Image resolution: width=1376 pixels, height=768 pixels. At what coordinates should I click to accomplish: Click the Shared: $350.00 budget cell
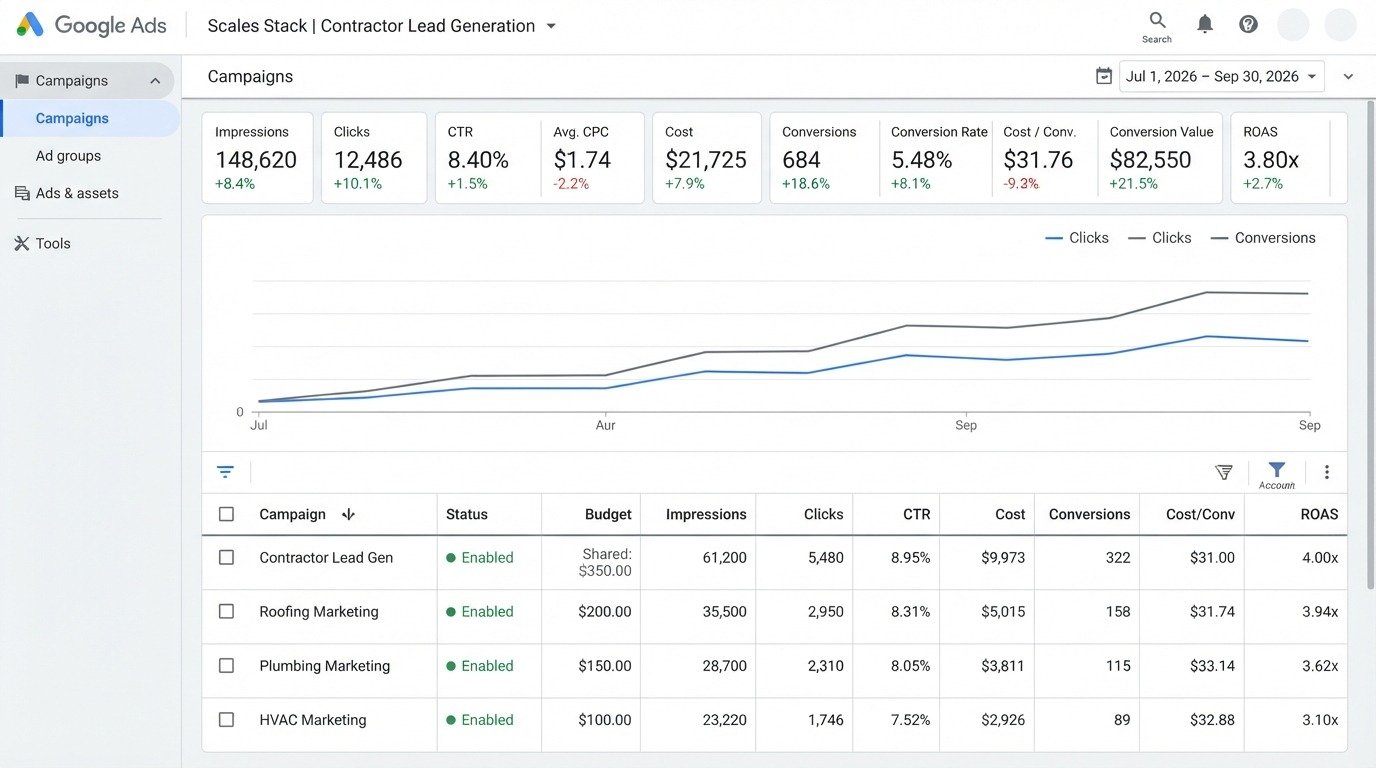[x=605, y=562]
